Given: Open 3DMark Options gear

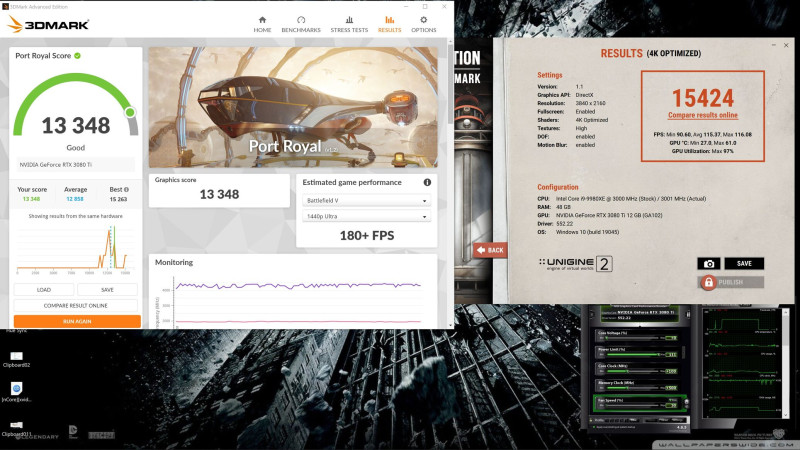Looking at the screenshot, I should coord(423,24).
